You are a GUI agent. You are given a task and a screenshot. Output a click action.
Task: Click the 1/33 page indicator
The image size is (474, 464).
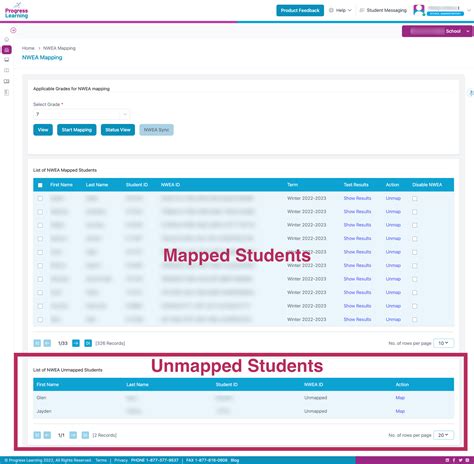coord(63,343)
